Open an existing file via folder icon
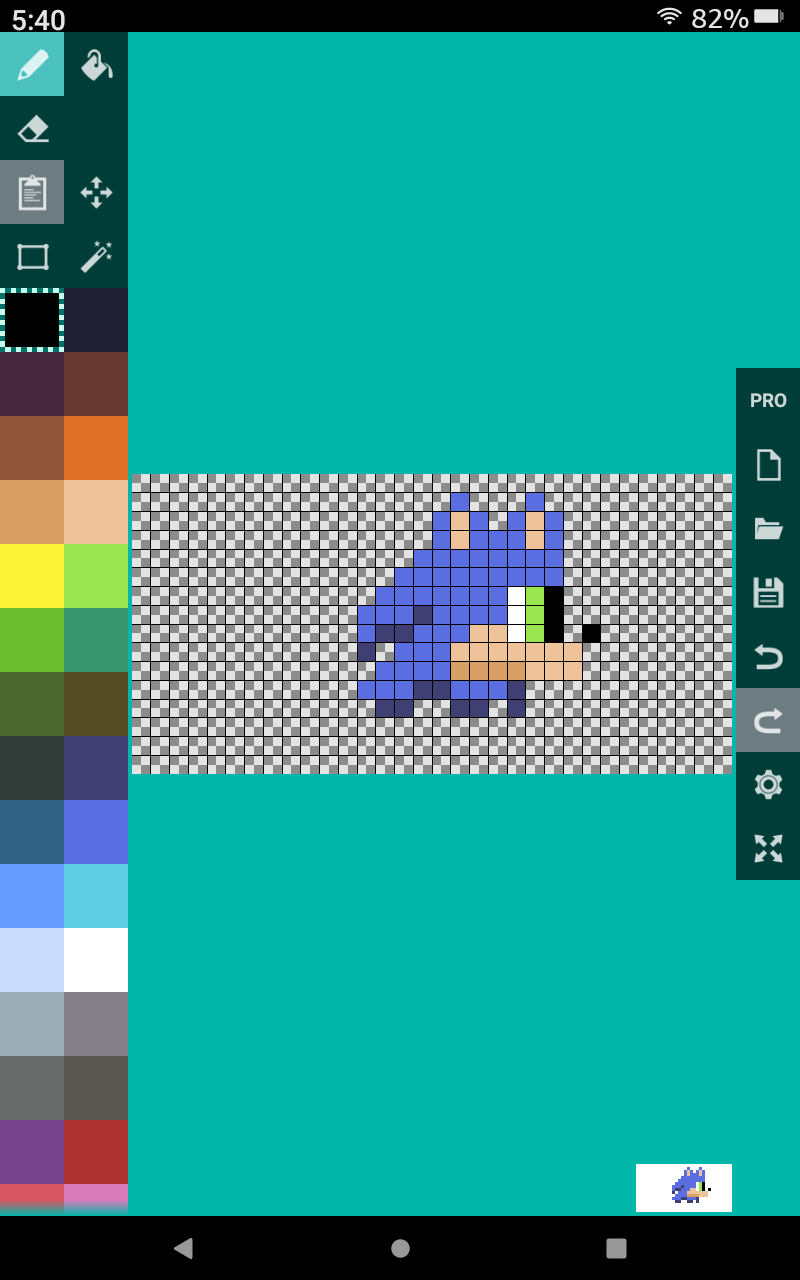This screenshot has height=1280, width=800. tap(768, 528)
